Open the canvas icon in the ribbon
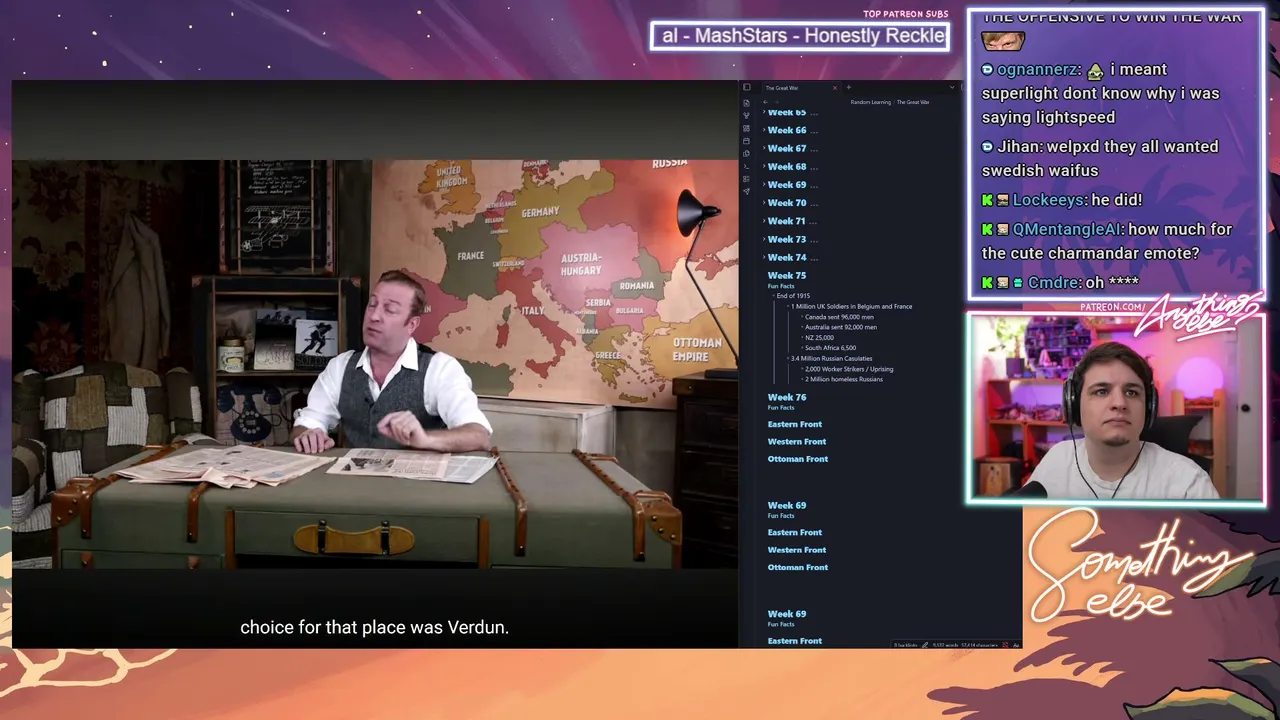 pyautogui.click(x=746, y=129)
